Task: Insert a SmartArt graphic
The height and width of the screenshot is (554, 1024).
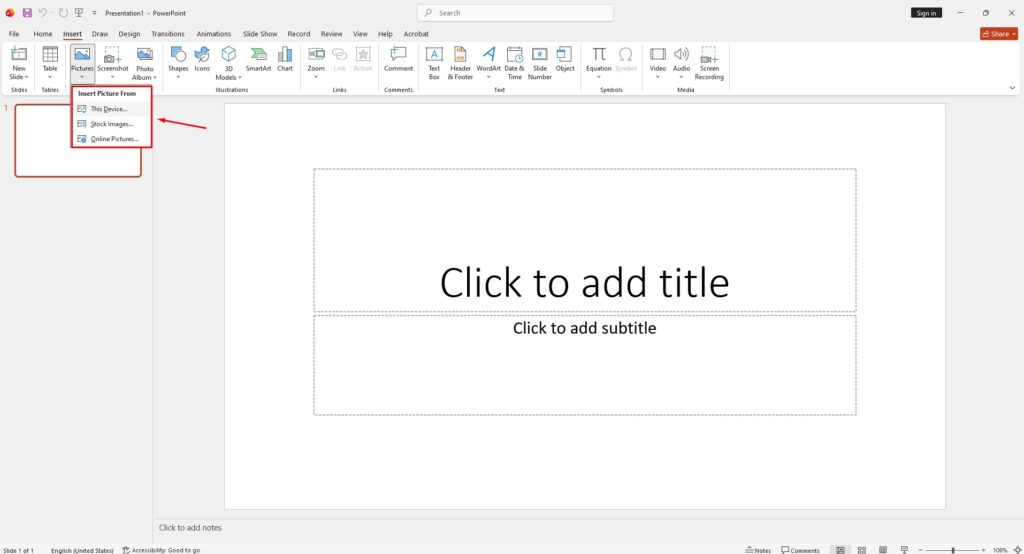Action: (258, 59)
